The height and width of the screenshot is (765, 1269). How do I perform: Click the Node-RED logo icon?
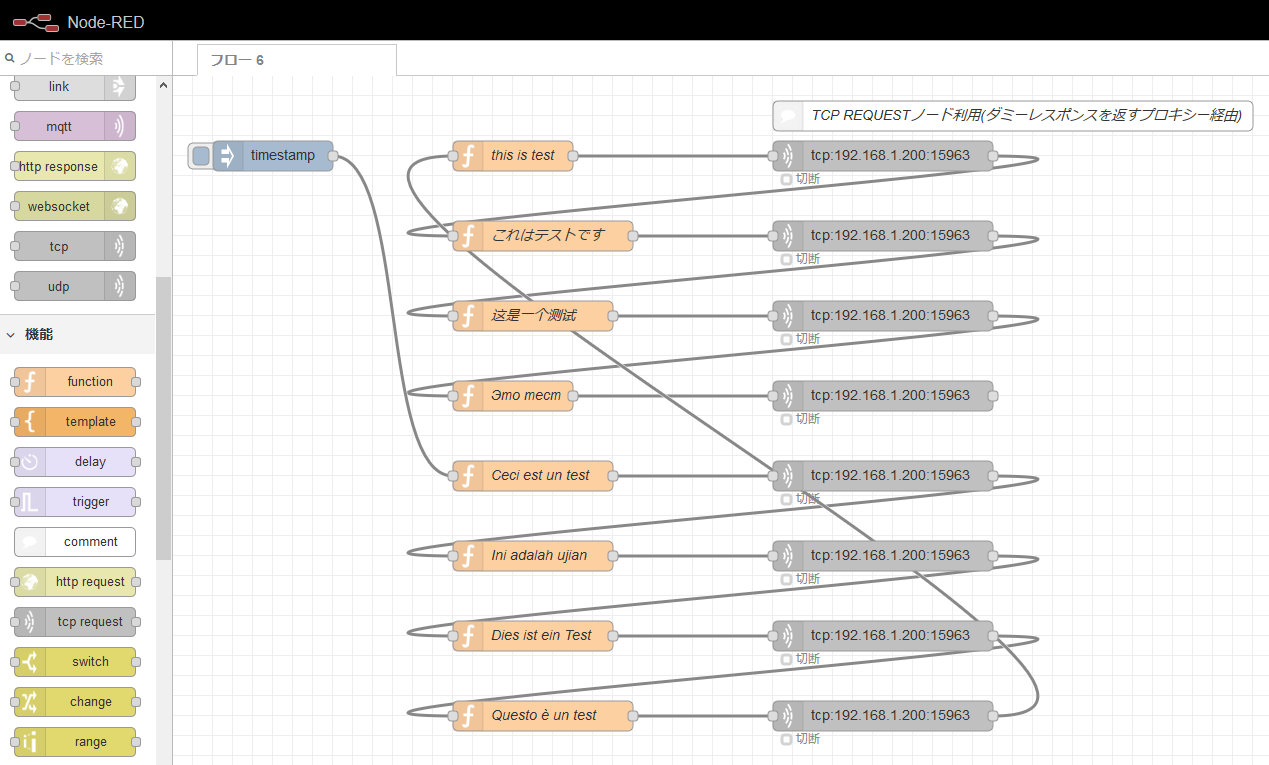35,21
